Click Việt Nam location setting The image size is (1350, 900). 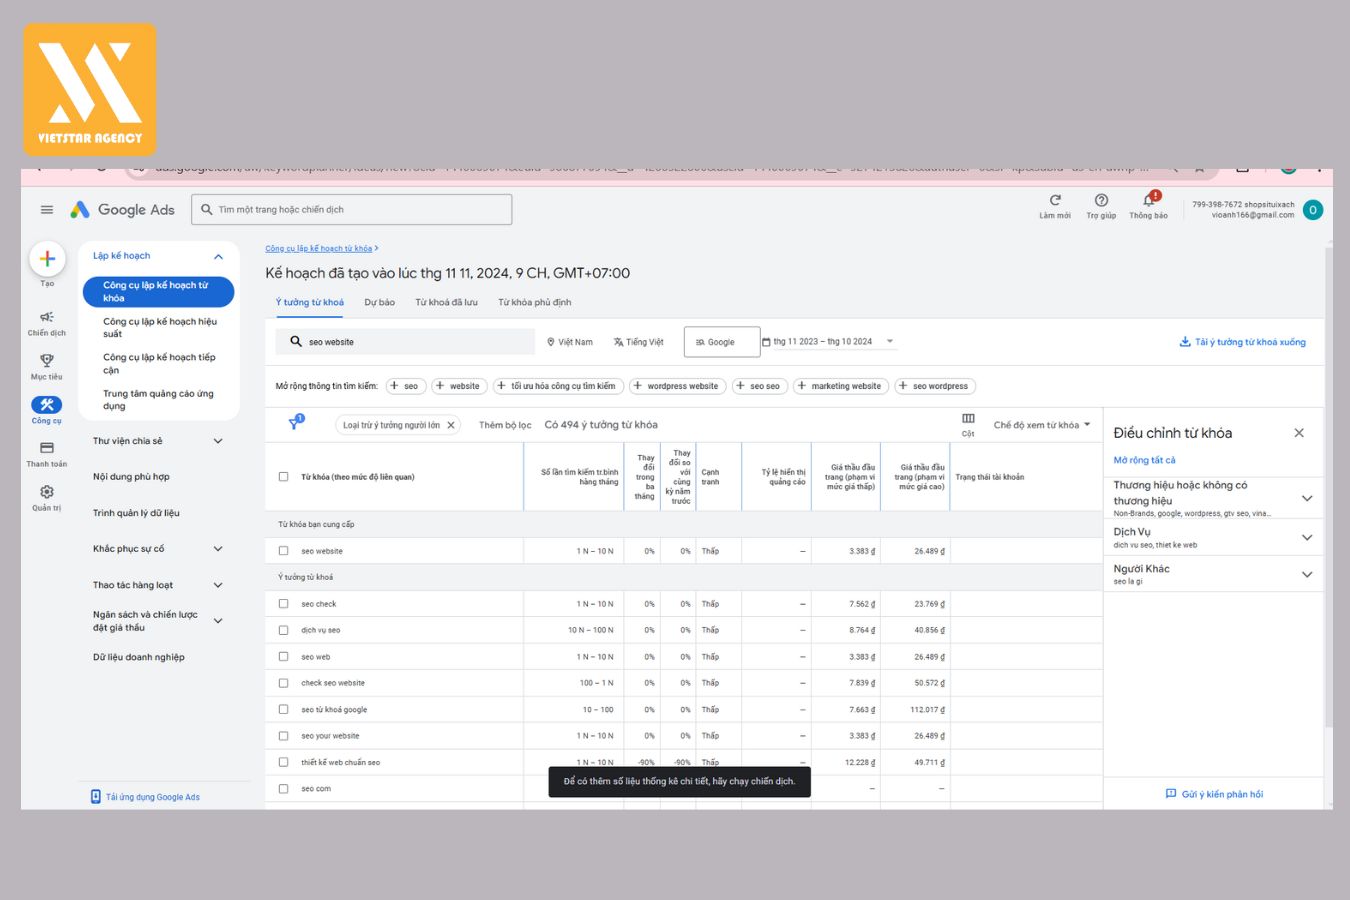coord(570,342)
